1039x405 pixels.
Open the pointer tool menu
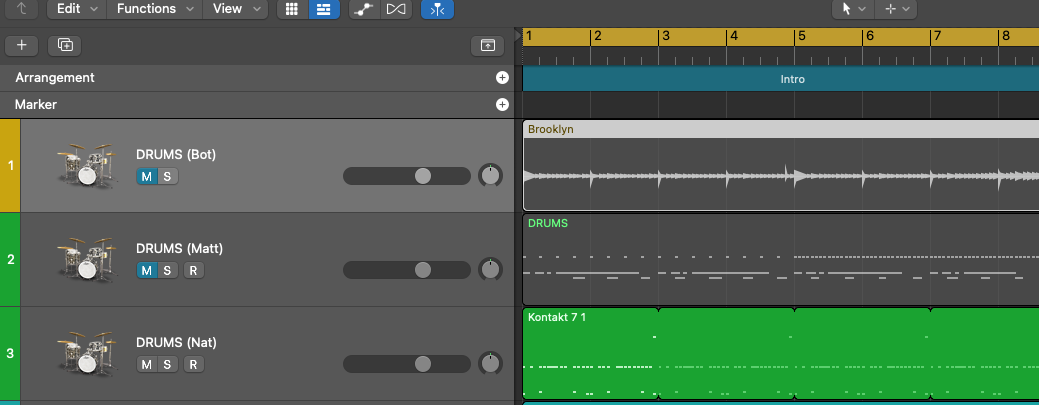coord(853,9)
